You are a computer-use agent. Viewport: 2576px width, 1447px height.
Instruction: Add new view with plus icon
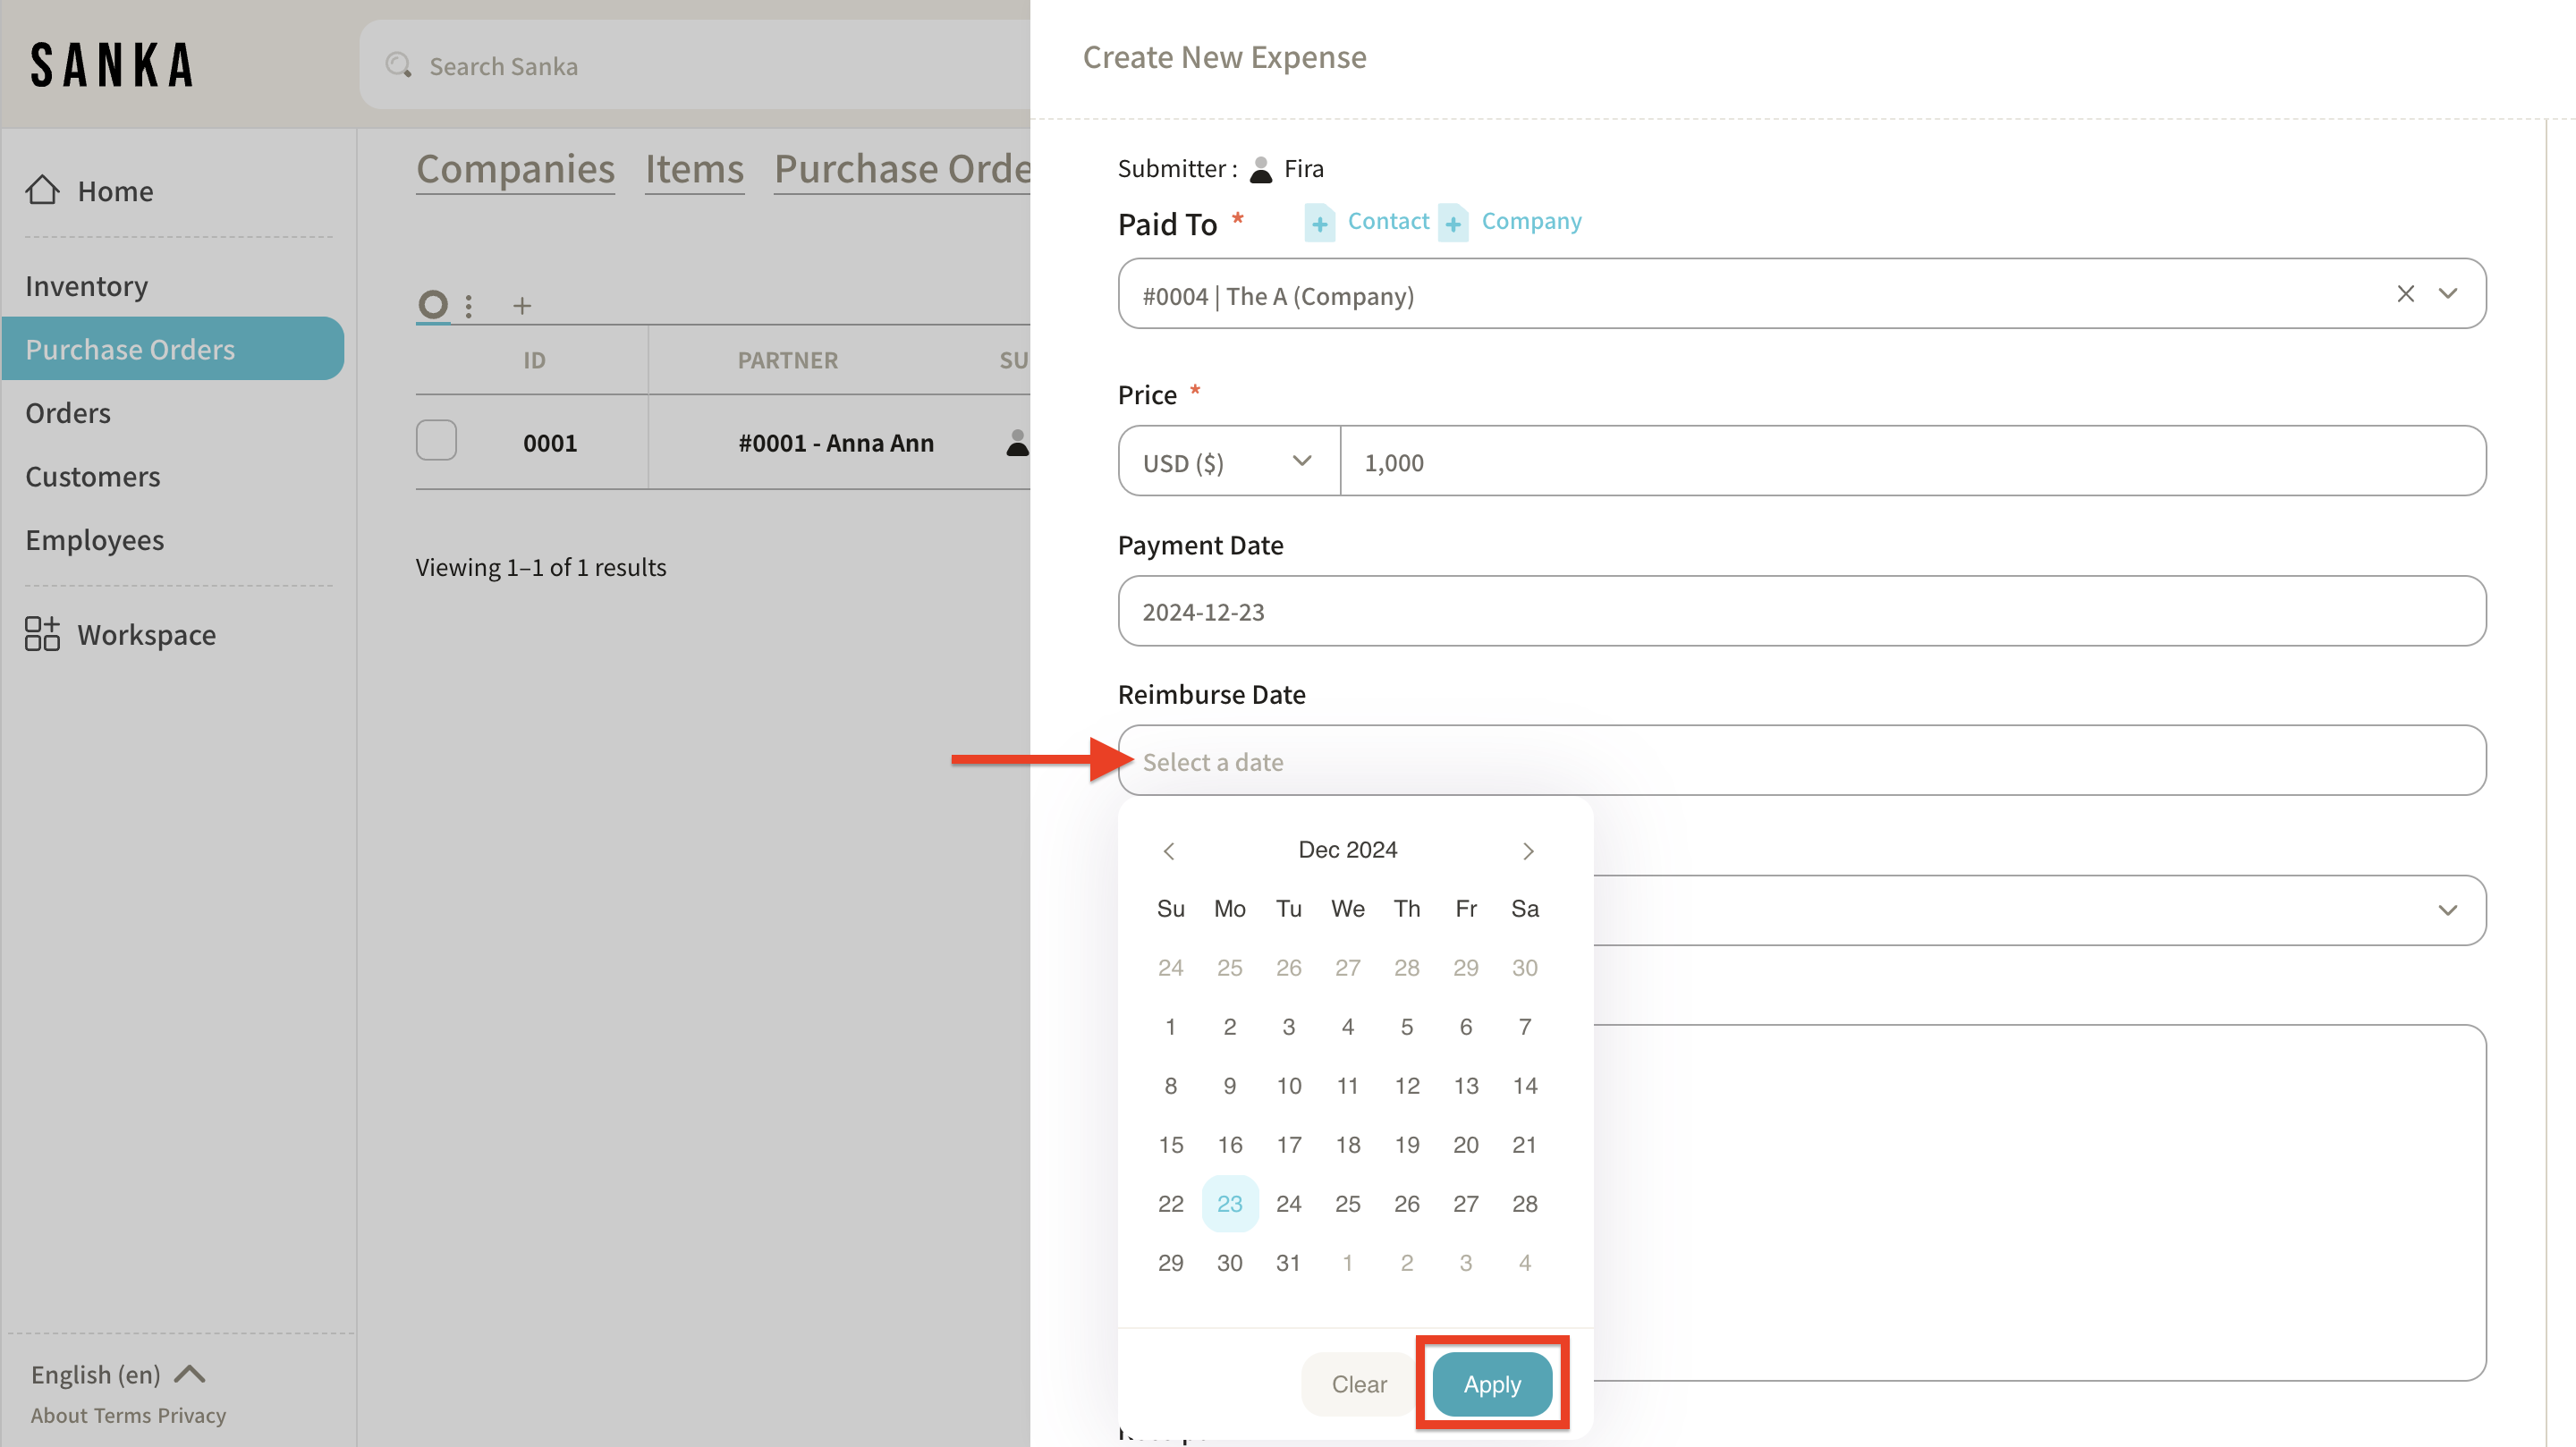click(x=522, y=305)
